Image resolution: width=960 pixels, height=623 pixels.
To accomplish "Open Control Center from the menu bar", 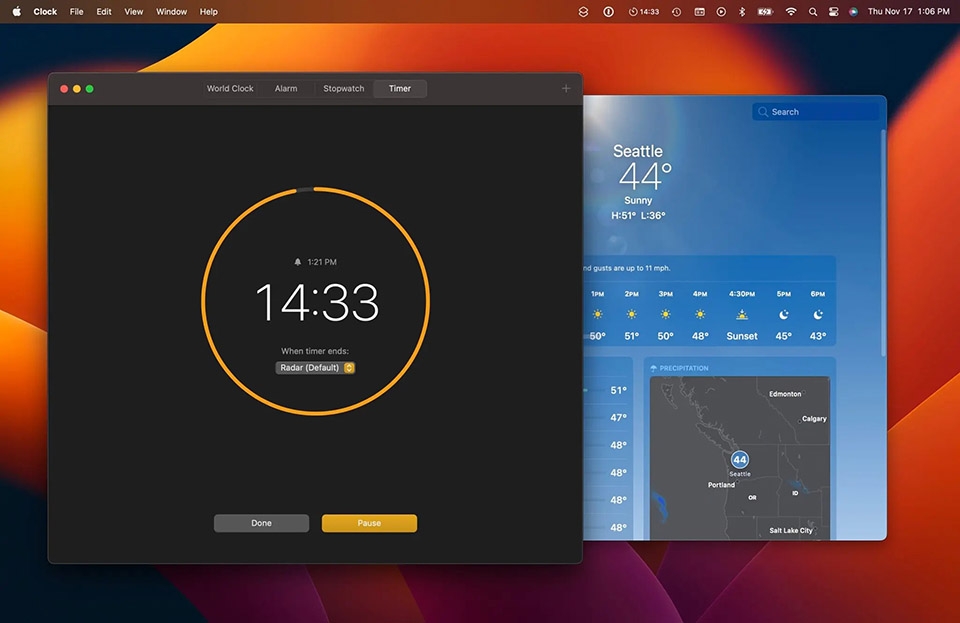I will (835, 12).
